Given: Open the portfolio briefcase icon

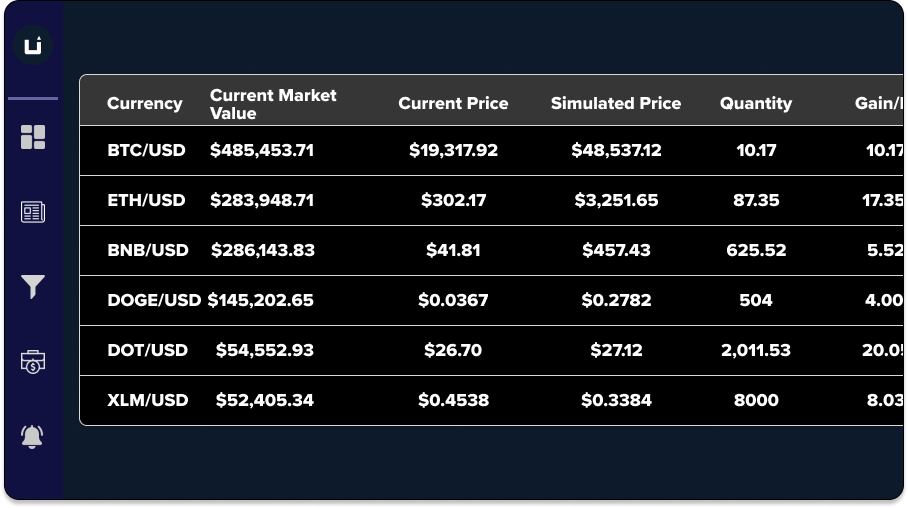Looking at the screenshot, I should [x=33, y=362].
